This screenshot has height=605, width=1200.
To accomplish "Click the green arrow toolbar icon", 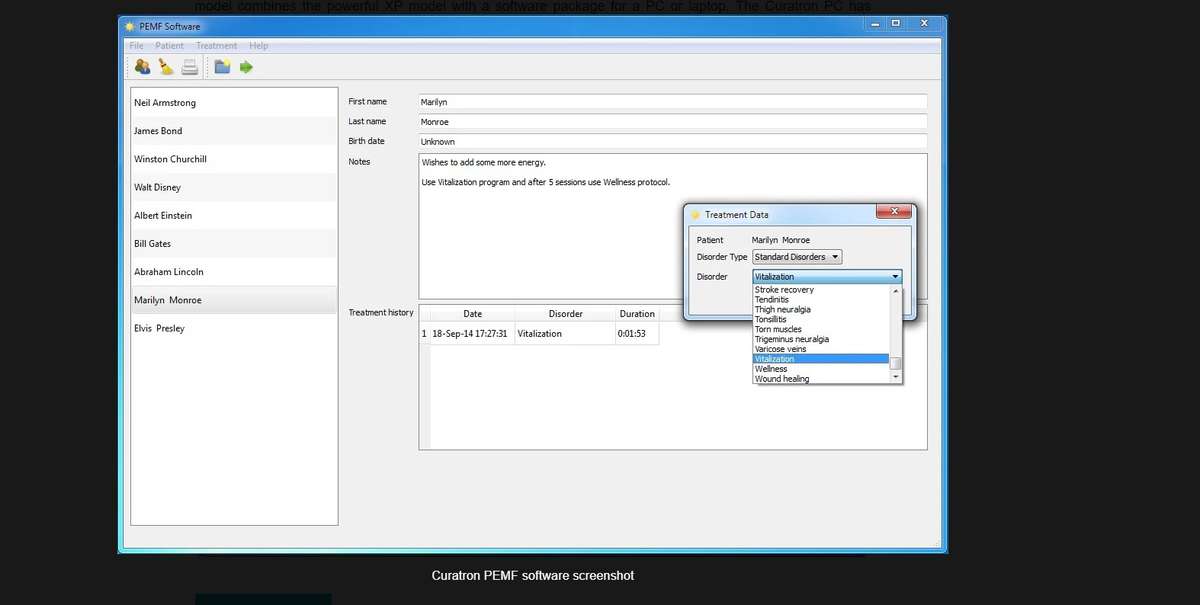I will (x=246, y=67).
